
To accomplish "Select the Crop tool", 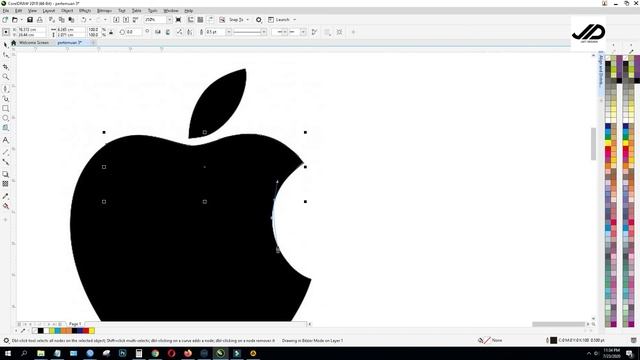I will point(5,67).
